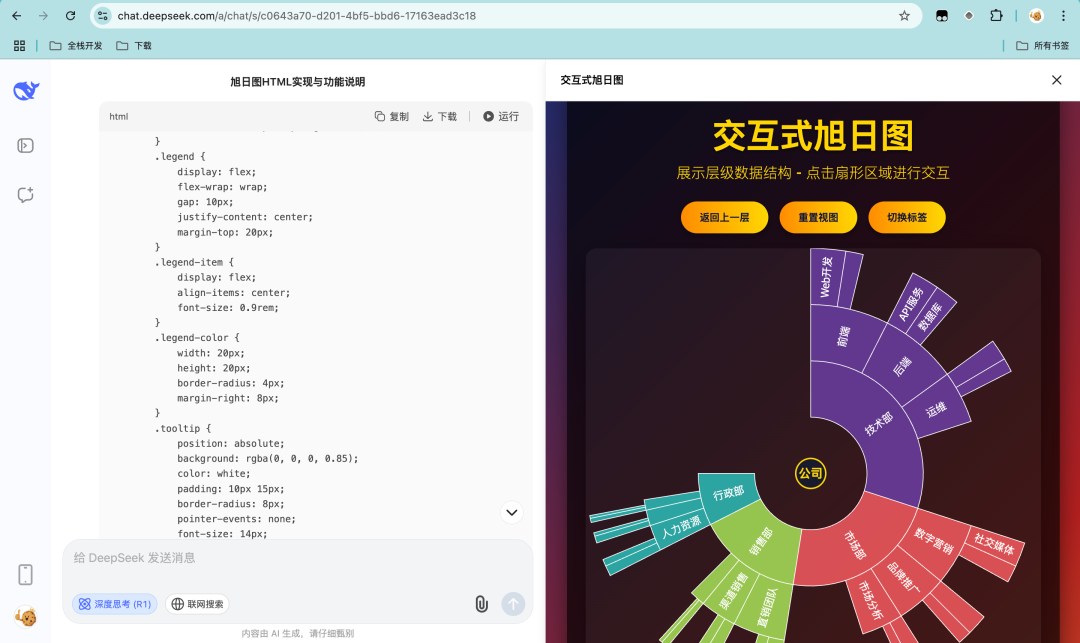Click the browser back arrow
1080x643 pixels.
tap(17, 15)
